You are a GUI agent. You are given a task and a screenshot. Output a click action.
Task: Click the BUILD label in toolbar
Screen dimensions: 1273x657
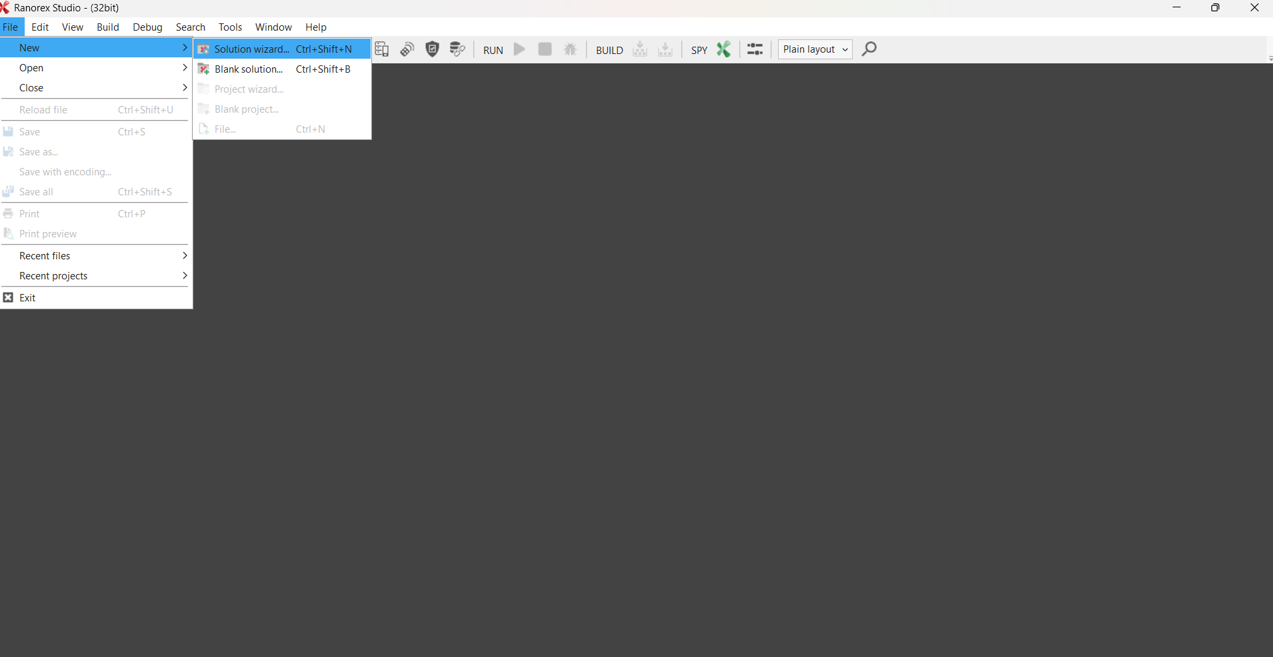coord(609,50)
